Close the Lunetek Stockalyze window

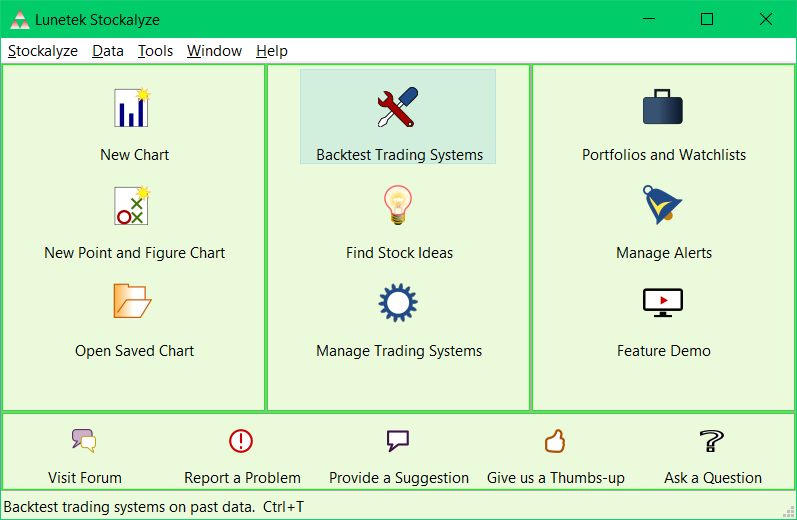tap(765, 19)
